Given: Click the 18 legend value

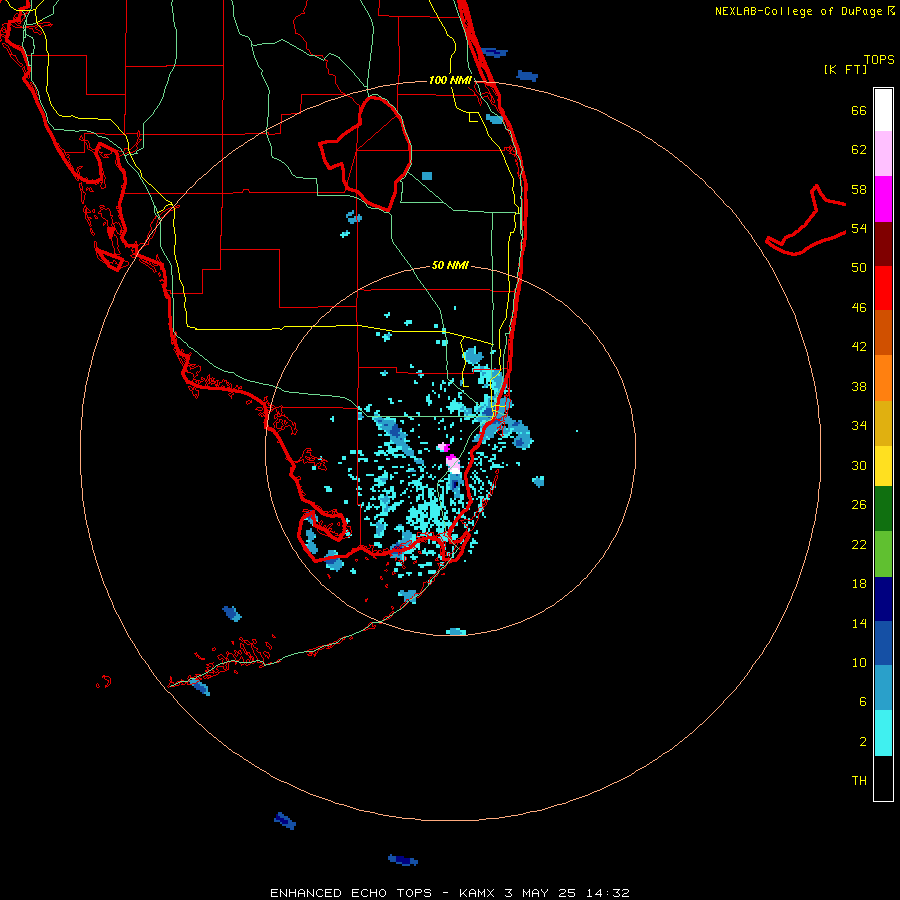Looking at the screenshot, I should 859,584.
